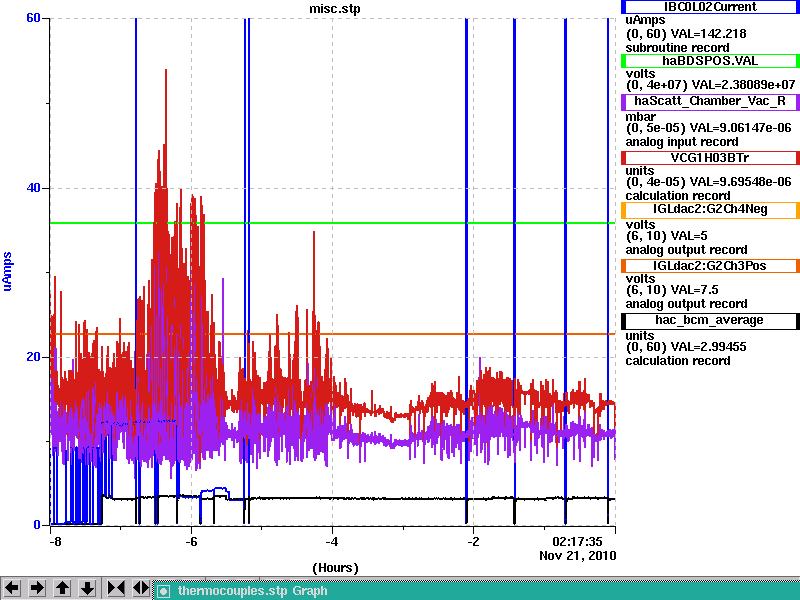Click the mbar units label

[640, 117]
